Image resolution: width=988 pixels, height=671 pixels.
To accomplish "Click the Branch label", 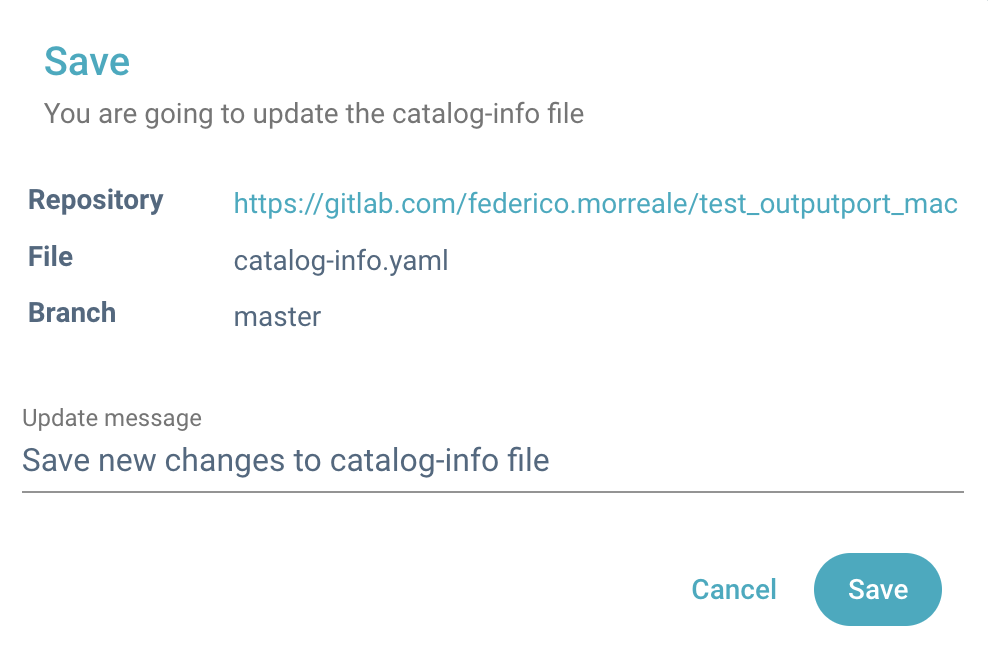I will point(72,313).
